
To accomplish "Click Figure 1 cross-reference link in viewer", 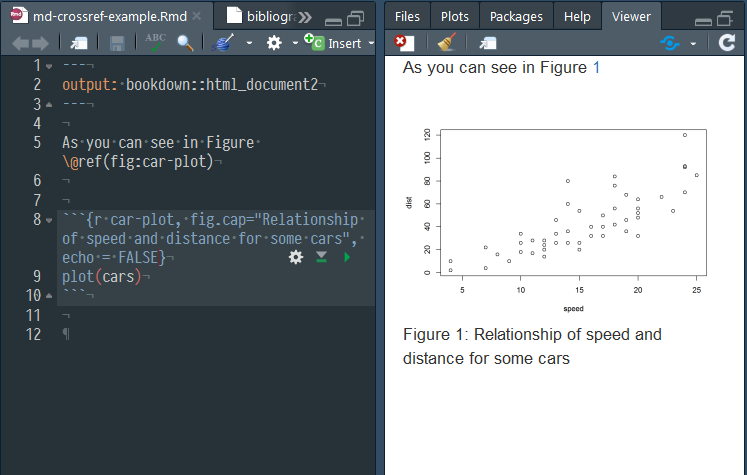I will click(x=597, y=68).
